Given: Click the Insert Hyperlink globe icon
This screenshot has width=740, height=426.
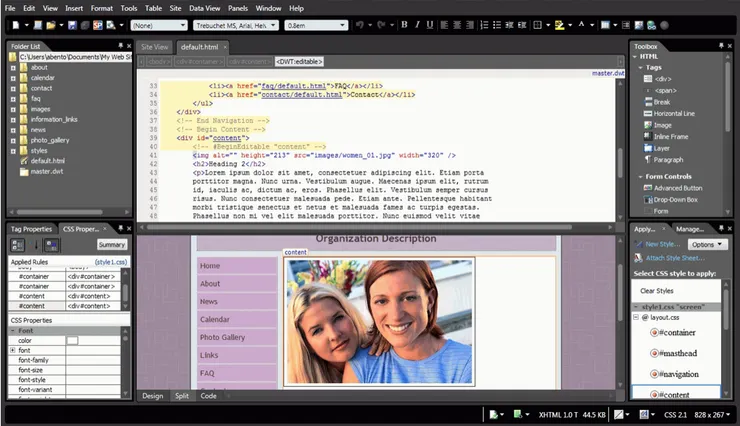Looking at the screenshot, I should click(652, 25).
